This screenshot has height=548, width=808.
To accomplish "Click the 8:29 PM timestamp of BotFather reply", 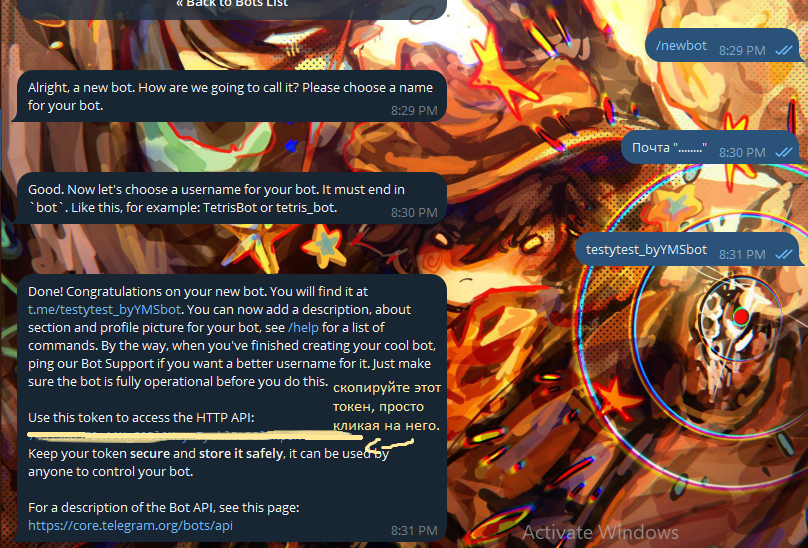I will coord(414,110).
